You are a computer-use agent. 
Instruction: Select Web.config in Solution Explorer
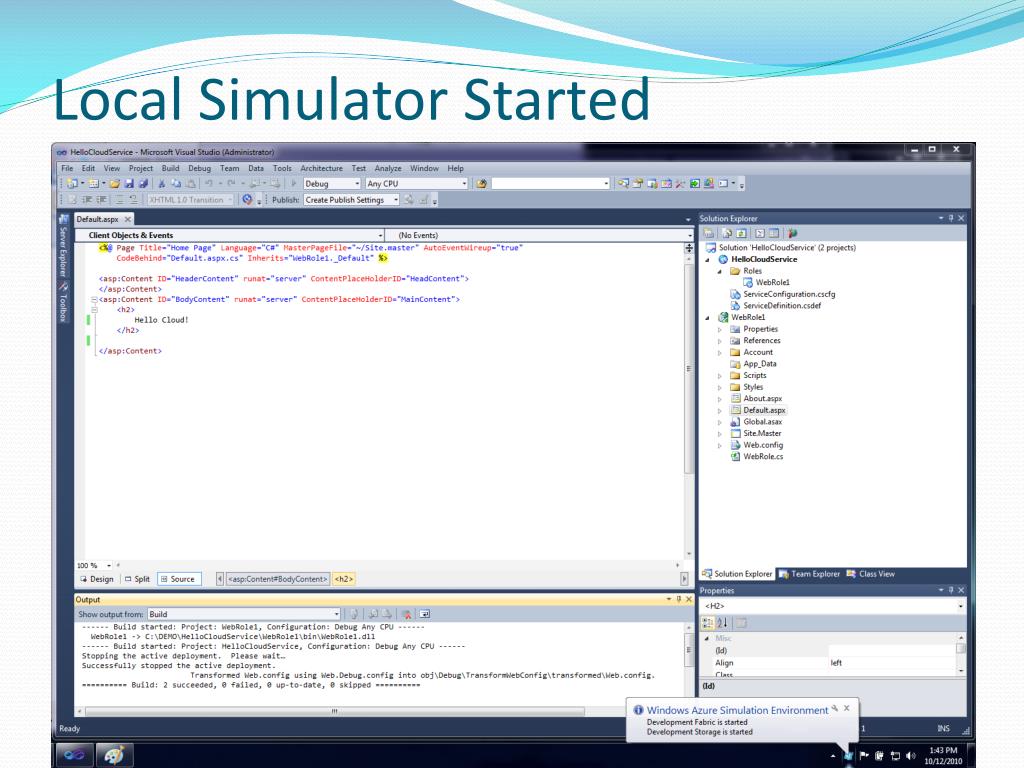[x=763, y=445]
